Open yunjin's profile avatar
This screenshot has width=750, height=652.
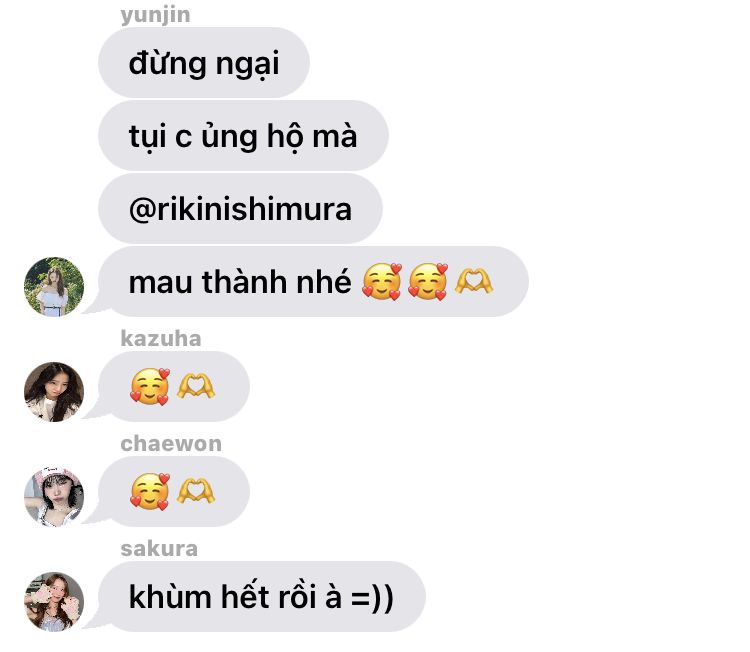(54, 287)
